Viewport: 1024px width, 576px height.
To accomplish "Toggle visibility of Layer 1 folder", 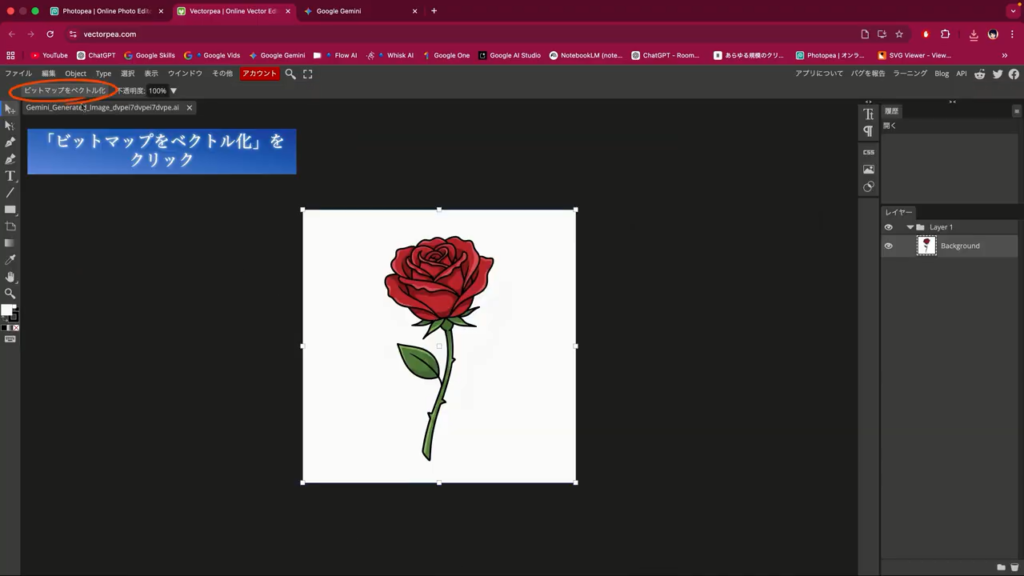I will (888, 227).
